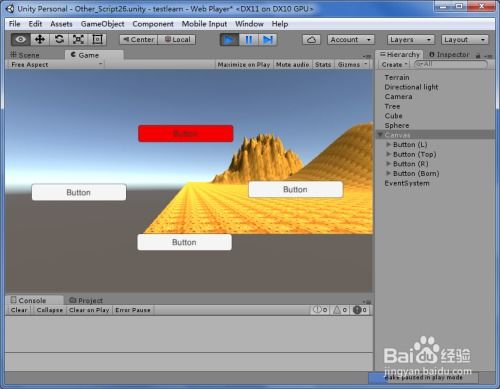Select the Hand (view) tool

coord(21,39)
